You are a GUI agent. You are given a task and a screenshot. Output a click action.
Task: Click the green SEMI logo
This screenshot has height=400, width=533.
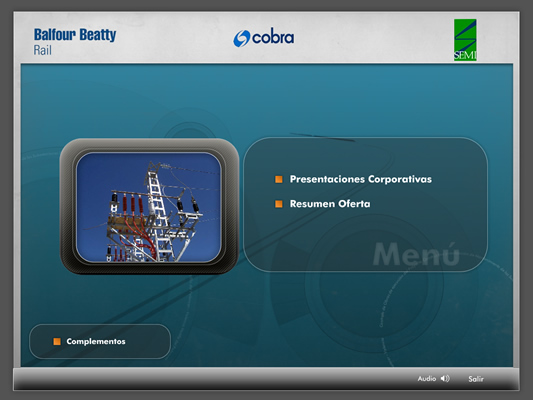465,40
